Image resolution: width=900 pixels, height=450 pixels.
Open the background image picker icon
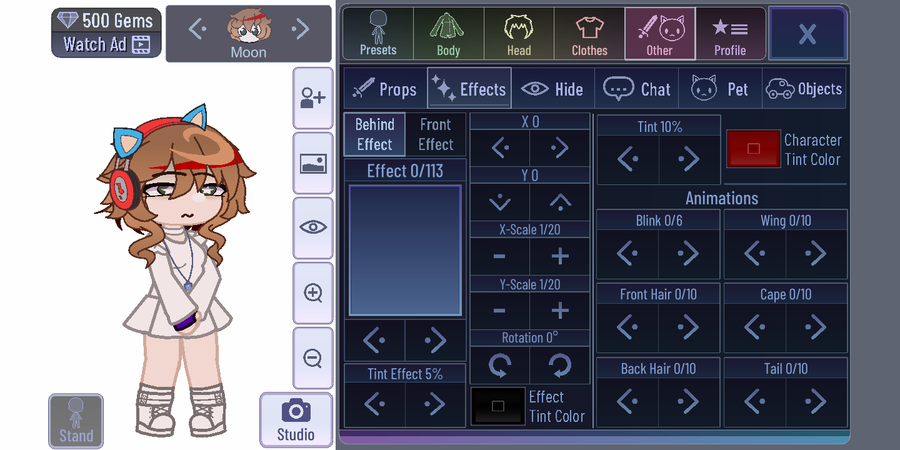click(x=313, y=164)
